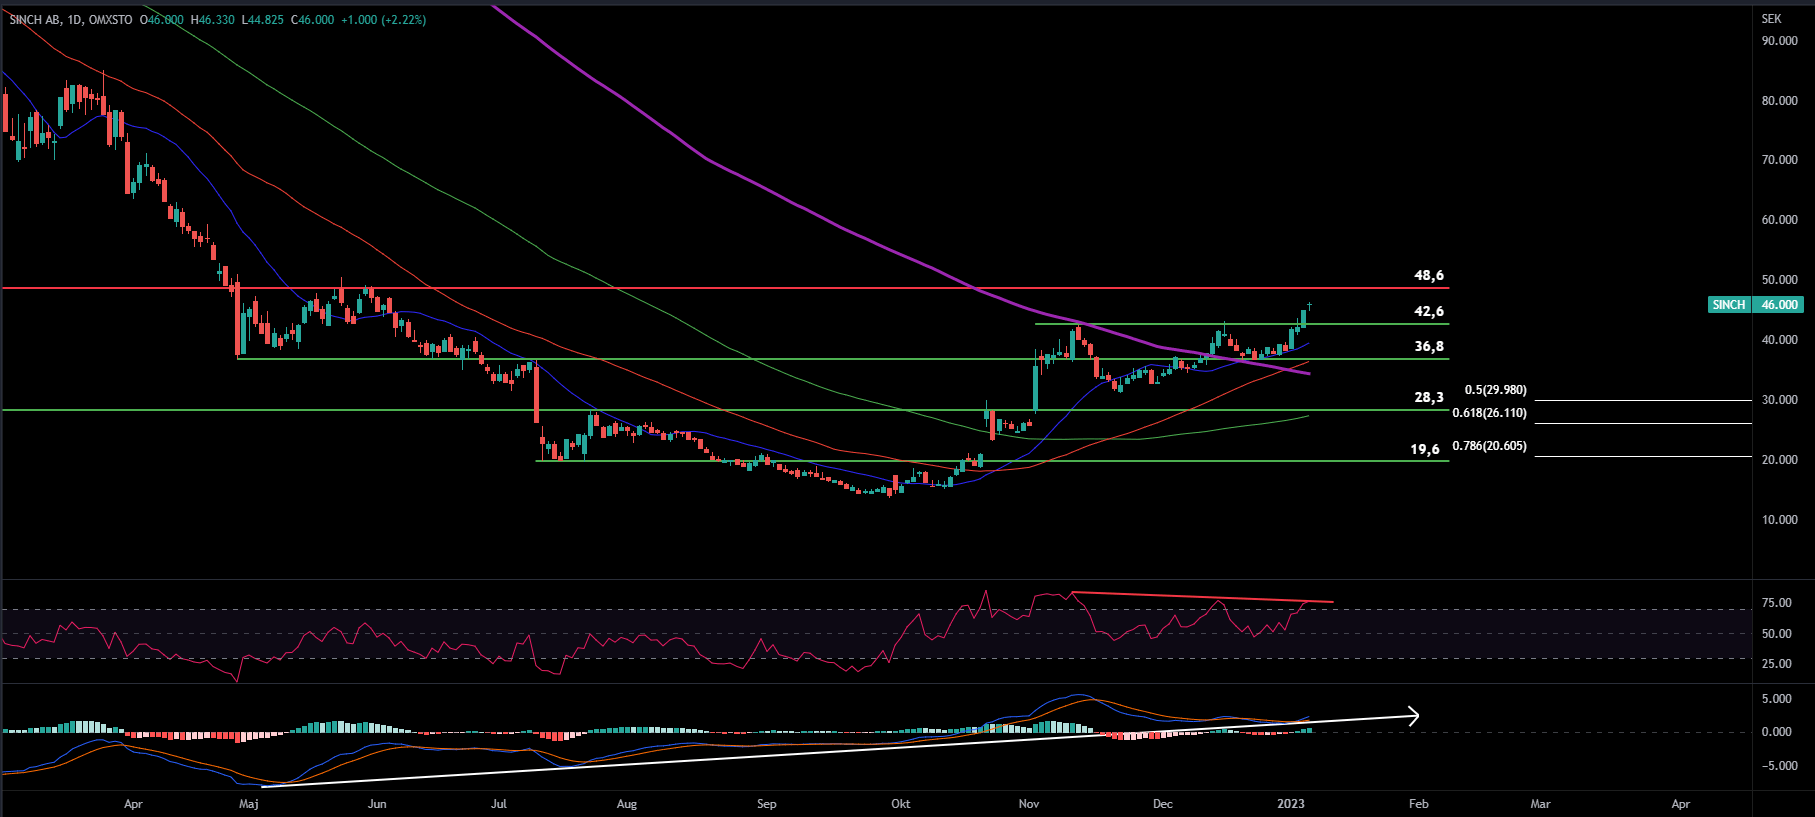
Task: Click the 42,6 level text label
Action: (1428, 312)
